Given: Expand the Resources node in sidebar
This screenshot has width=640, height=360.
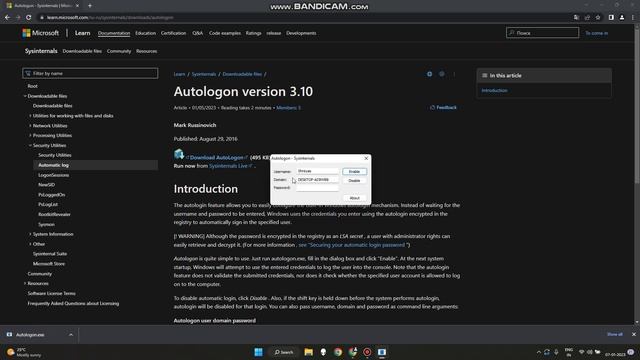Looking at the screenshot, I should point(25,283).
